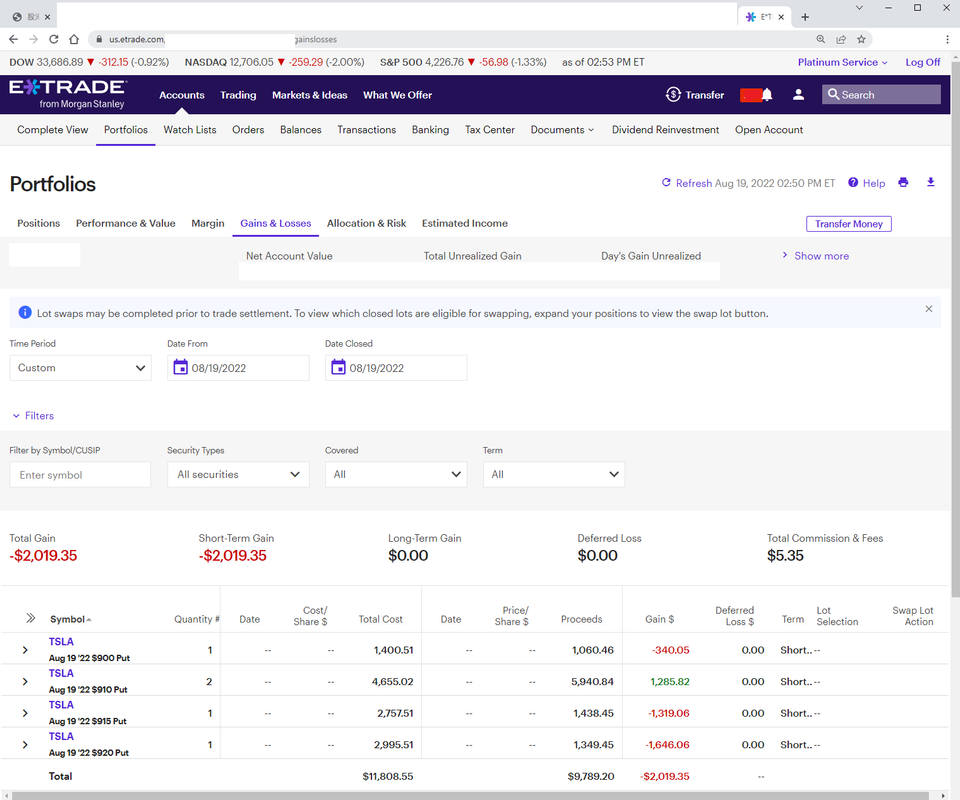Screen dimensions: 960x800
Task: Switch to Margin tab
Action: (x=208, y=223)
